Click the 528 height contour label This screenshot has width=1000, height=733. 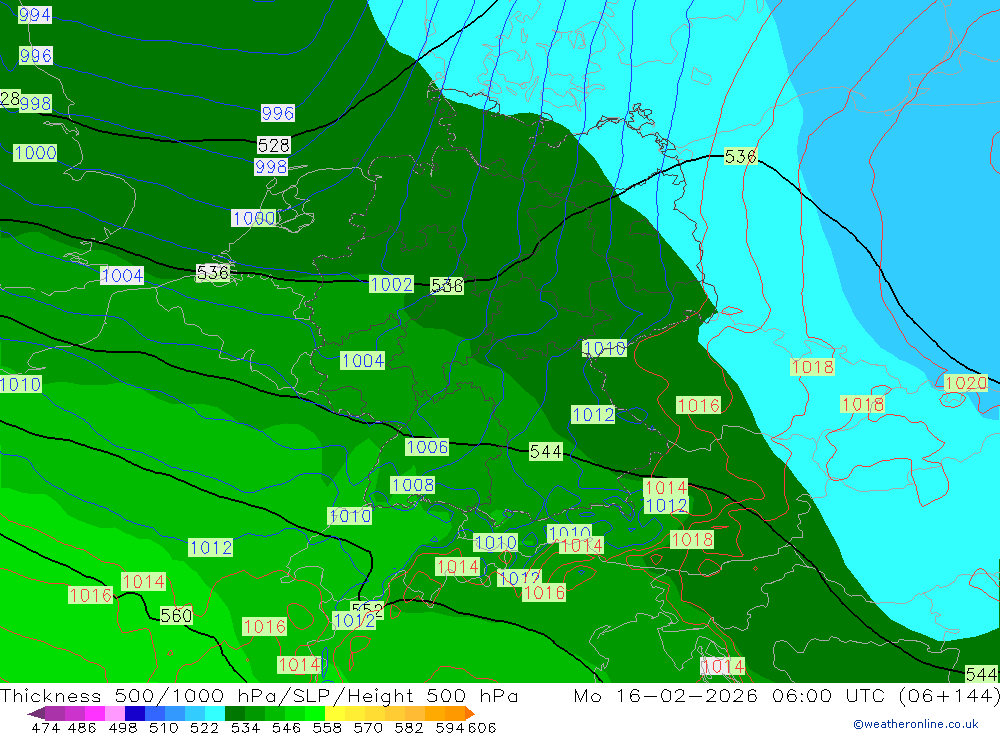[274, 145]
